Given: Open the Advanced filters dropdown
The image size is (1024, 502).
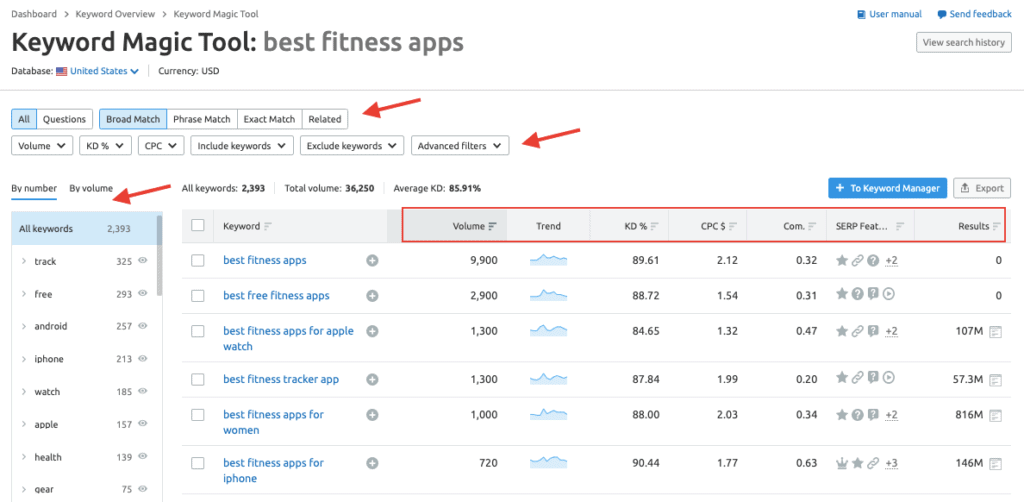Looking at the screenshot, I should [460, 146].
